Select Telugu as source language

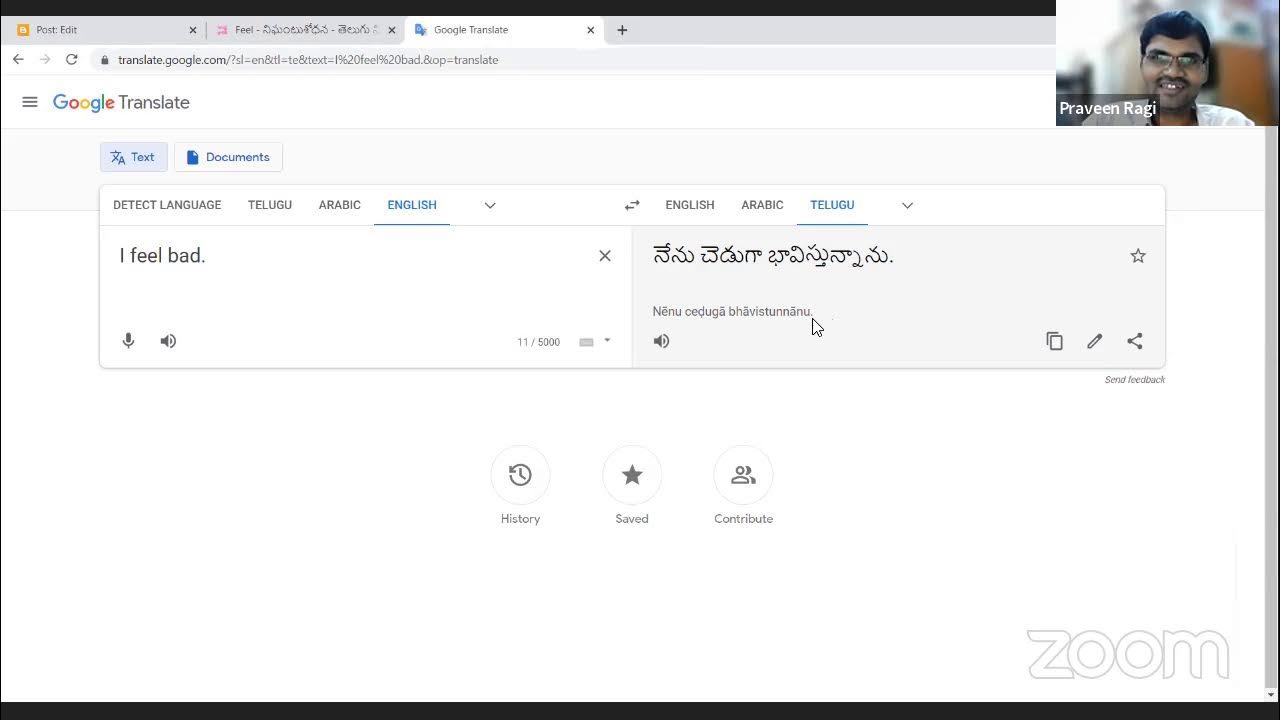pyautogui.click(x=270, y=205)
